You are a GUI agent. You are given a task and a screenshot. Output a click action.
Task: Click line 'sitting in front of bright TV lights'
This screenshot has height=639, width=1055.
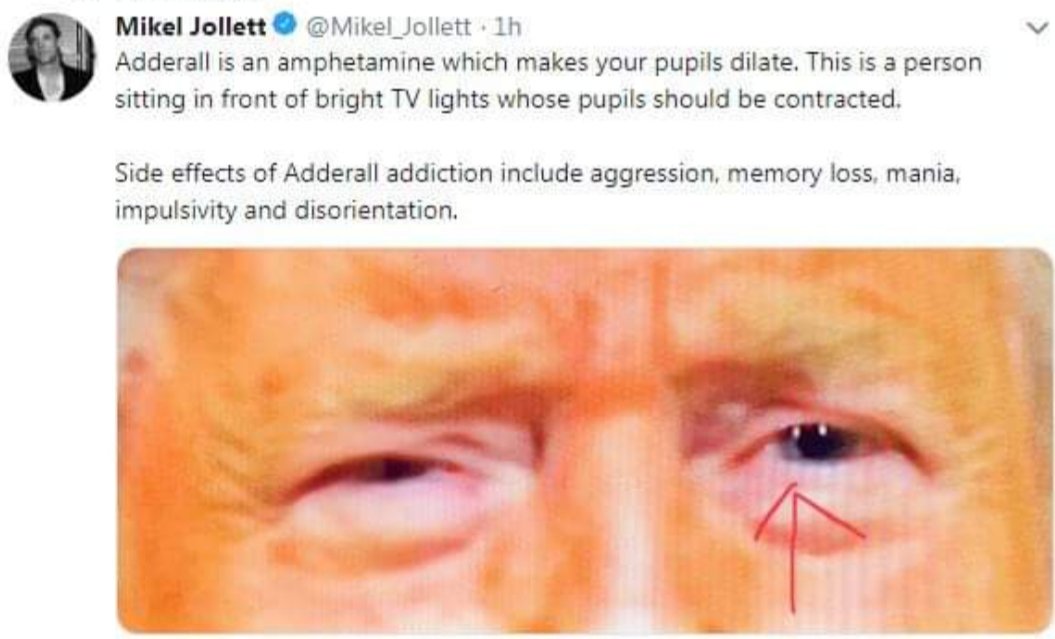507,100
